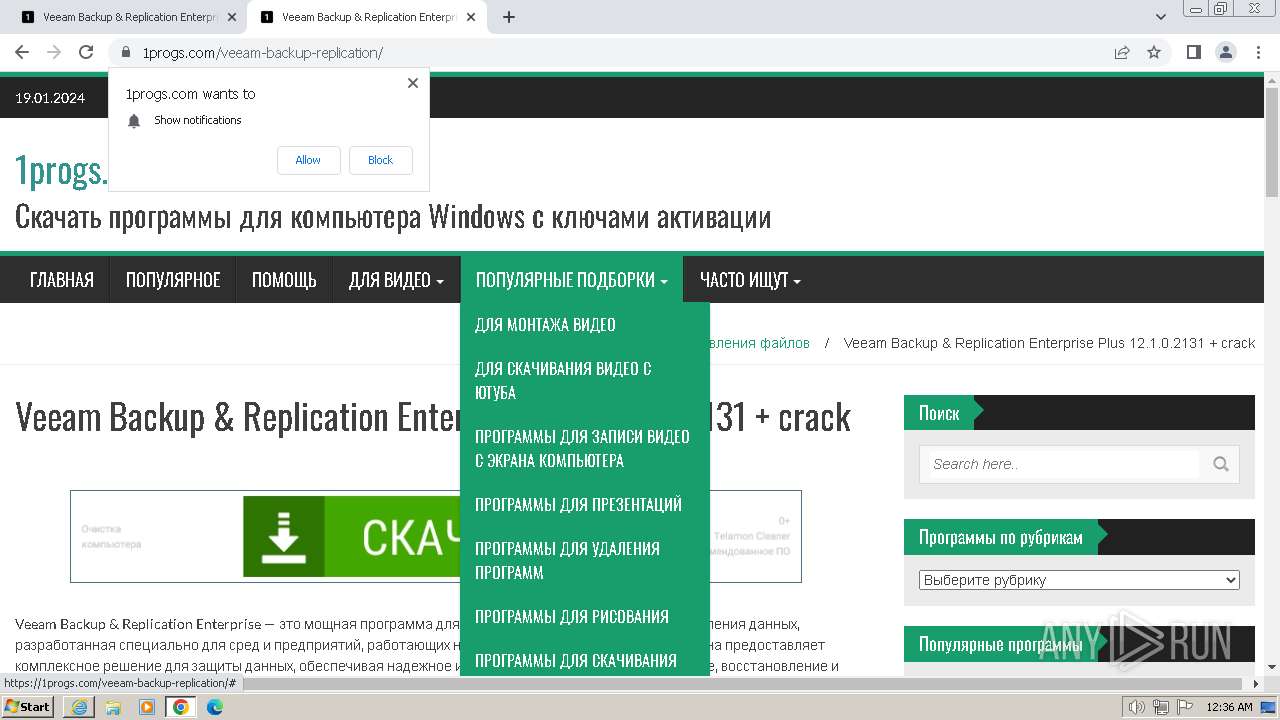This screenshot has width=1280, height=720.
Task: Open the Windows Start button
Action: pos(27,707)
